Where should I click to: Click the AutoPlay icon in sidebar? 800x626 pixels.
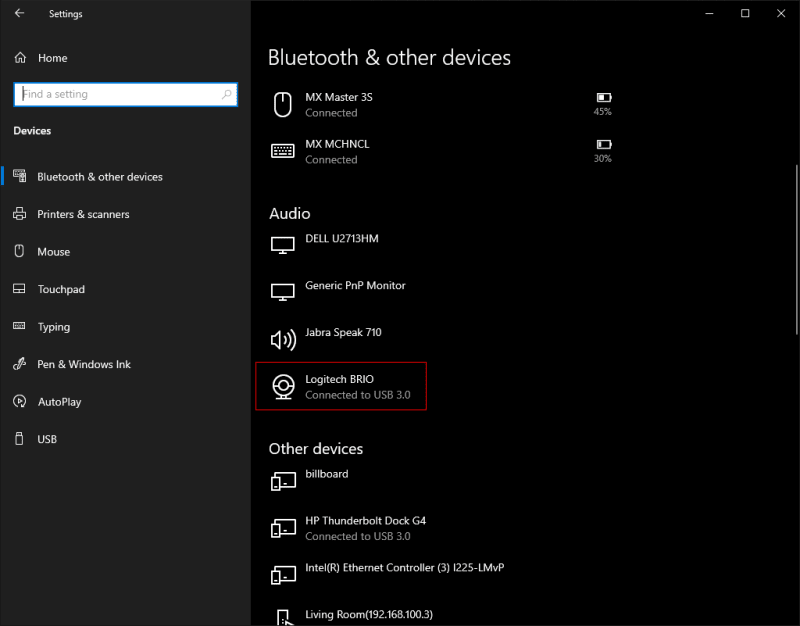19,402
